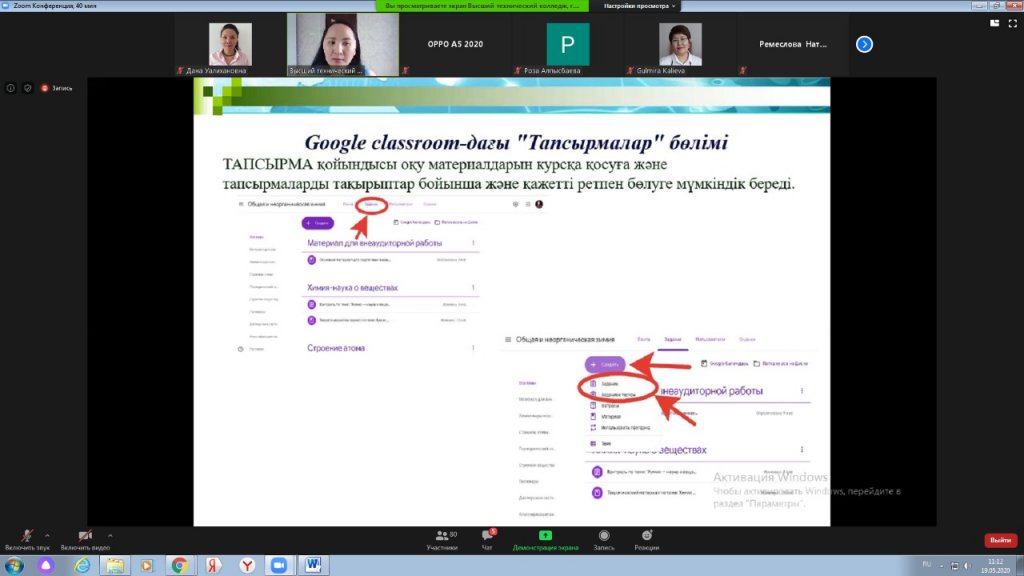Unmute microphone with Включить звук
Screen dimensions: 1024x576
[27, 540]
